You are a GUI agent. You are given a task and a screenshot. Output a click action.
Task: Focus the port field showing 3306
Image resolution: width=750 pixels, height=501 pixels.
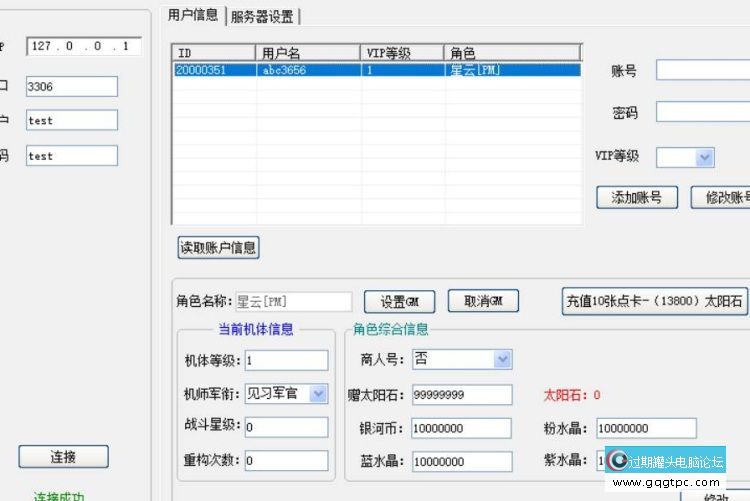pyautogui.click(x=71, y=87)
